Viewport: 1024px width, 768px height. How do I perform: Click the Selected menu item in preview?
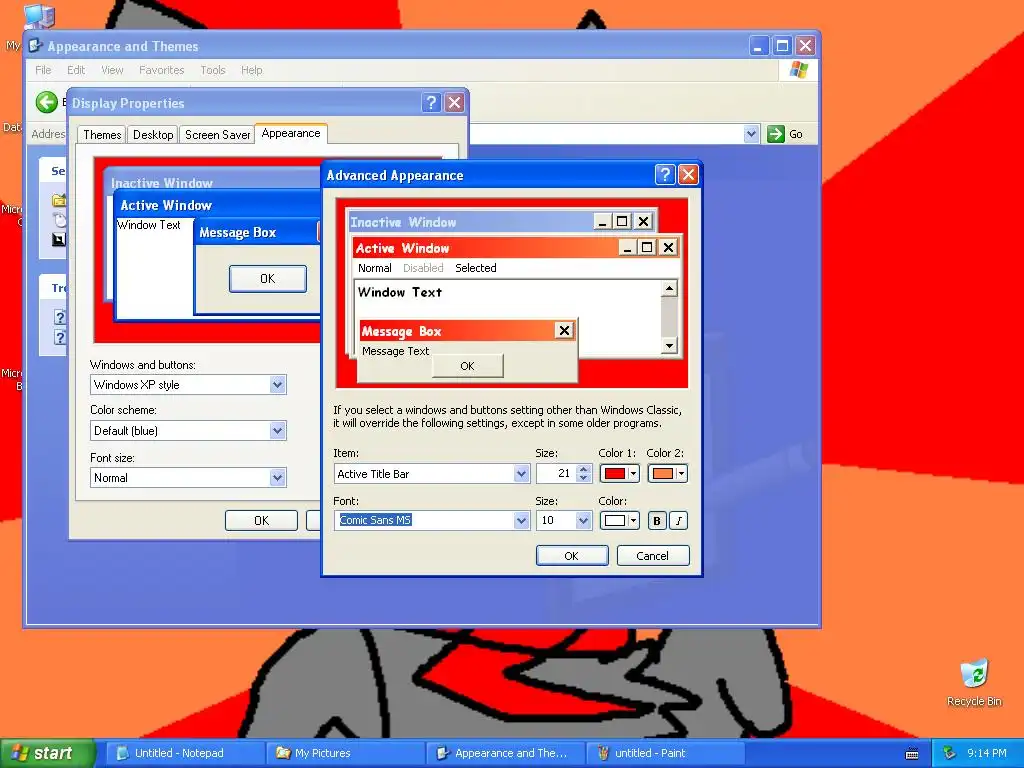pos(475,268)
